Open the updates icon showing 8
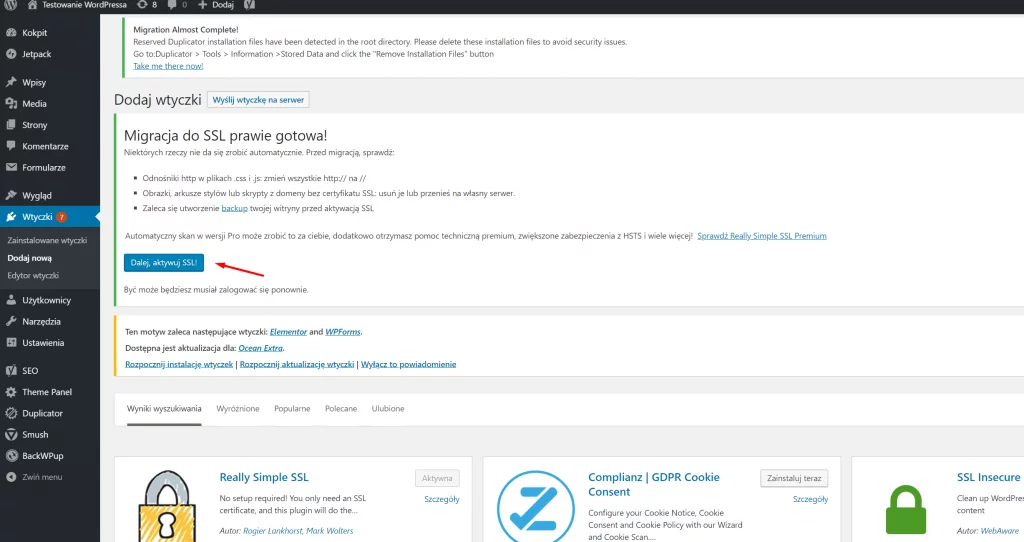Viewport: 1024px width, 542px height. click(142, 5)
